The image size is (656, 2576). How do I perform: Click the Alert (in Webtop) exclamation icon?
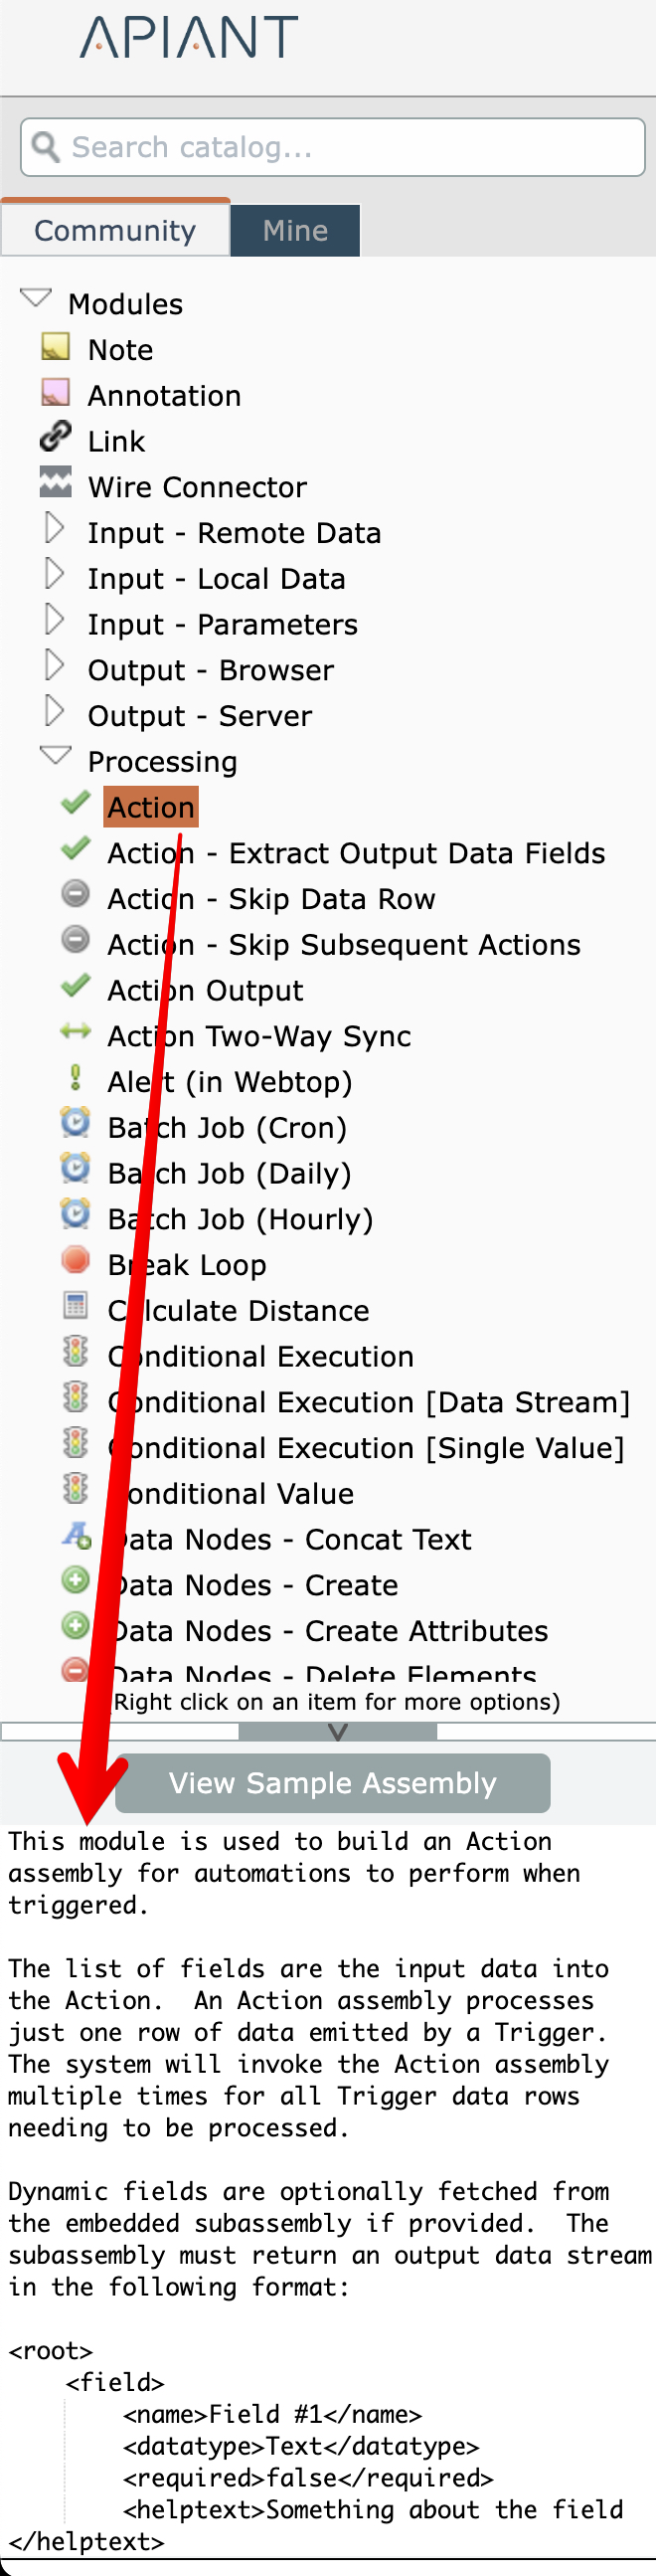click(75, 1078)
